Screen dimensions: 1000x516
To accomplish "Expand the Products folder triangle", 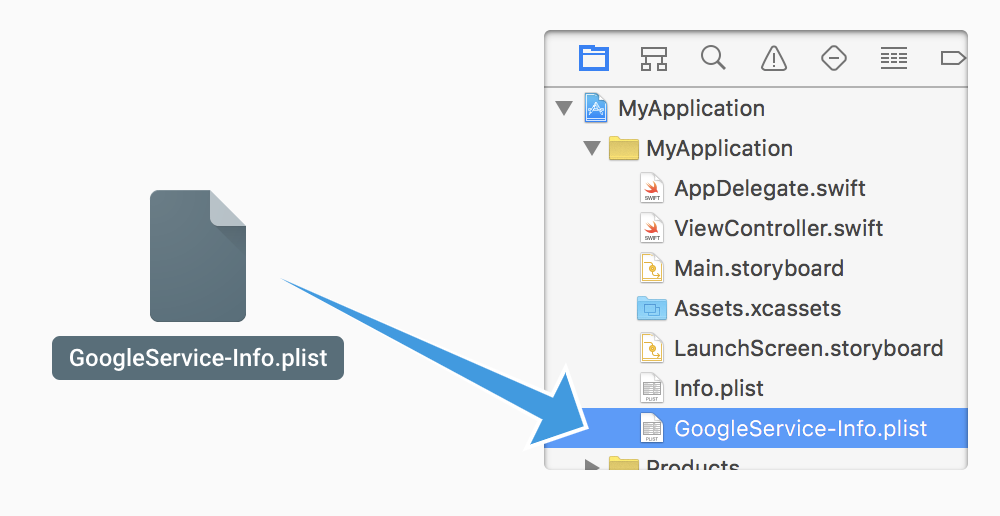I will [592, 464].
